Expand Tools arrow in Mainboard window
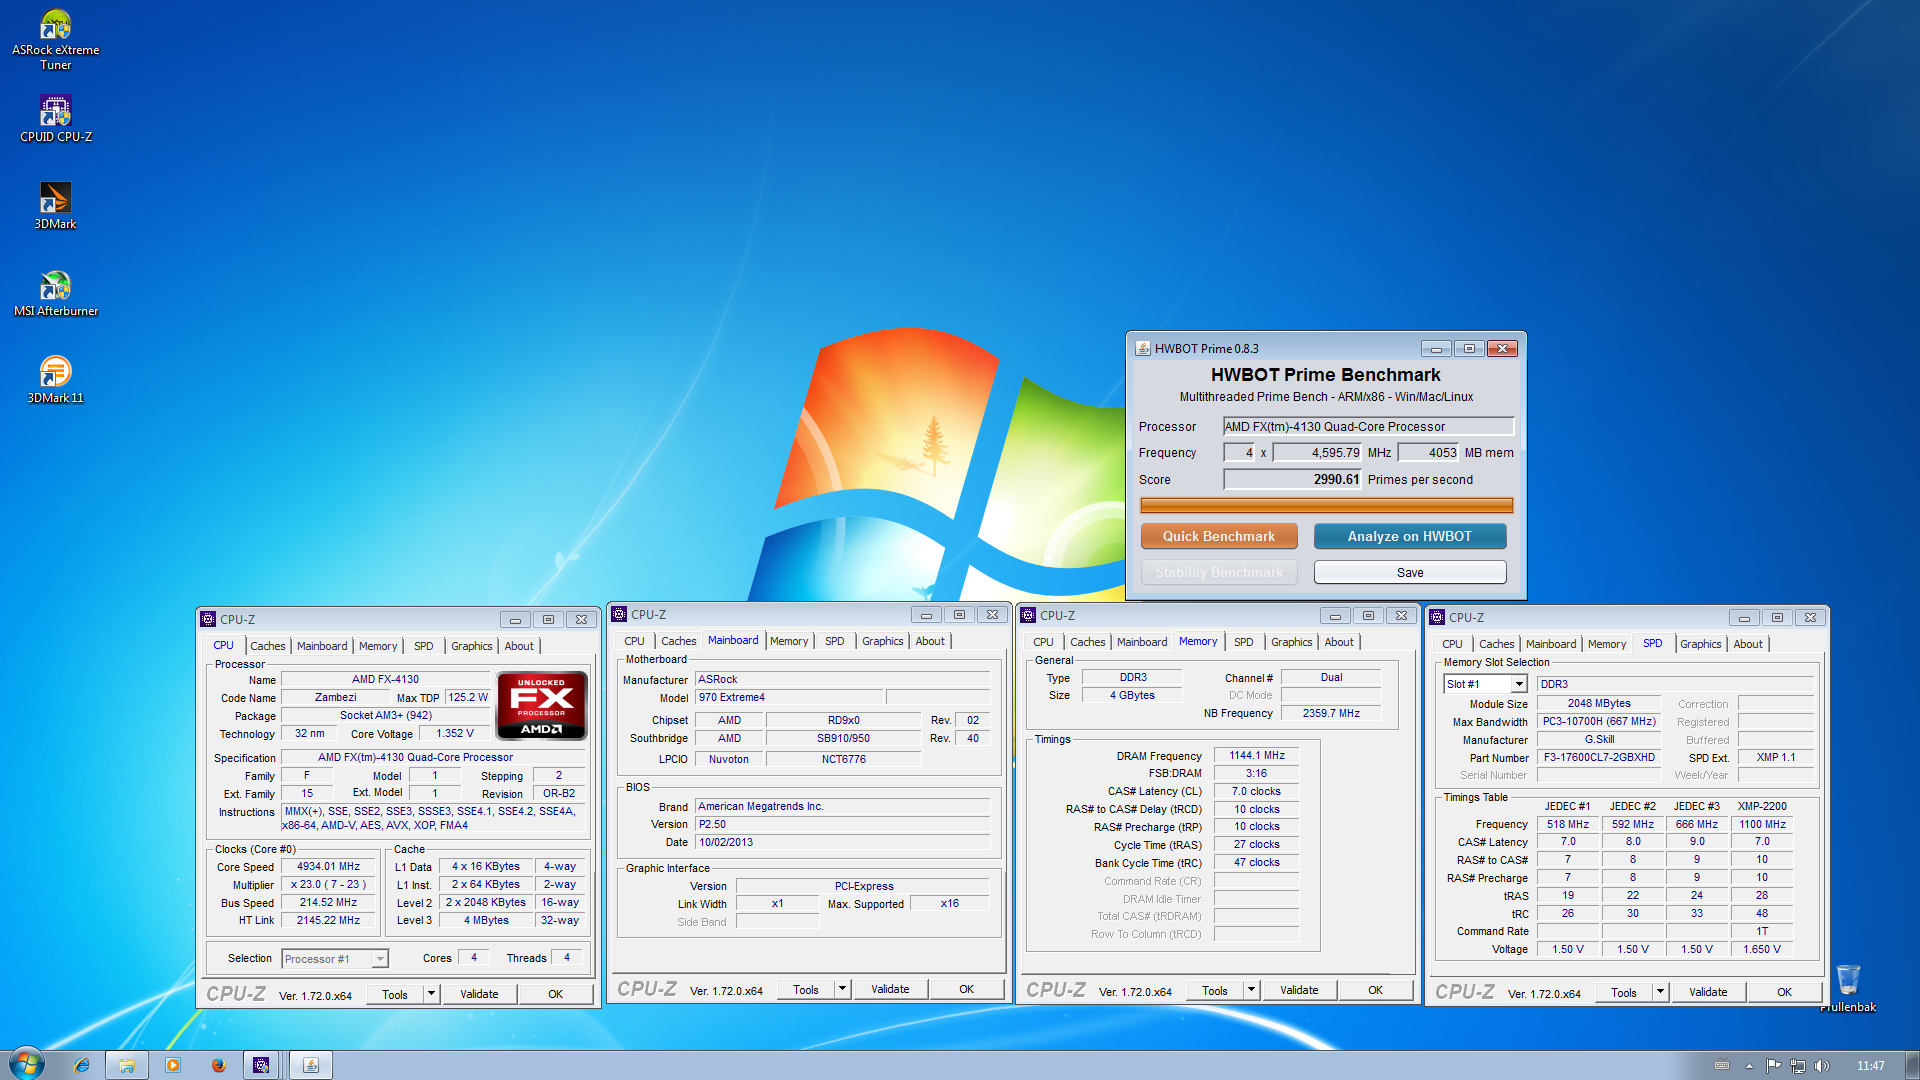This screenshot has height=1080, width=1920. (843, 989)
